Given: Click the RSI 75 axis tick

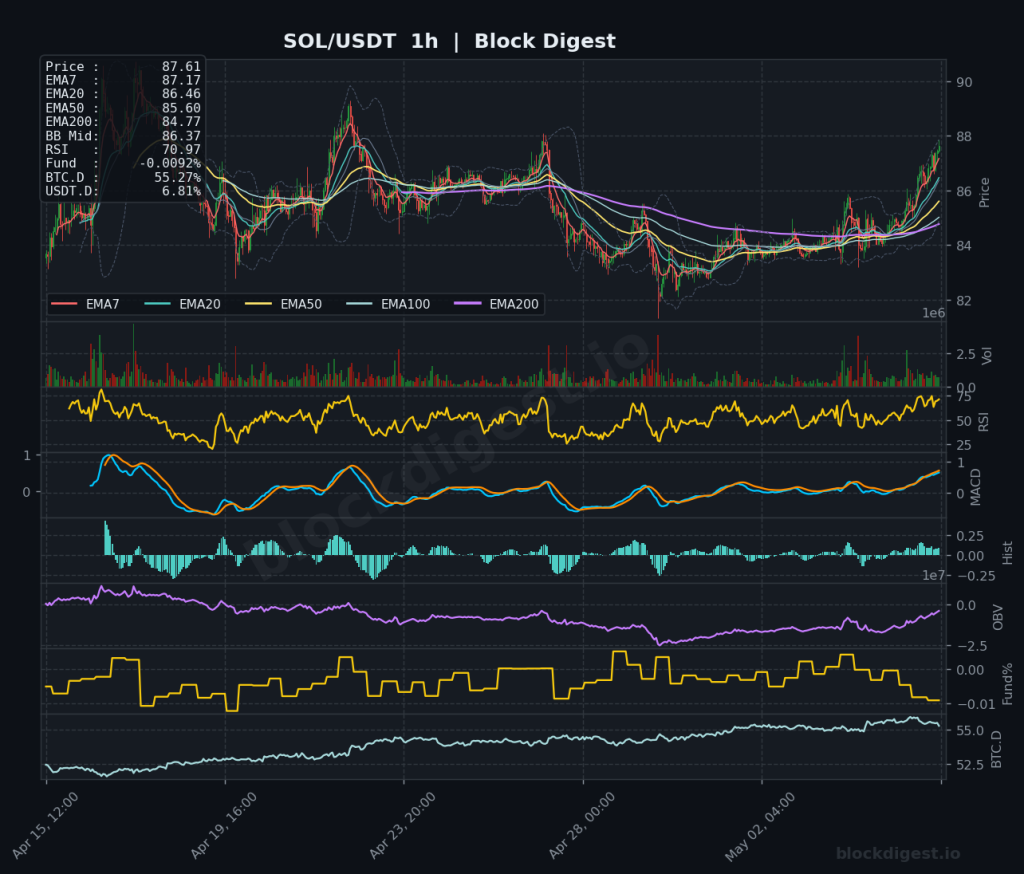Looking at the screenshot, I should pos(964,397).
